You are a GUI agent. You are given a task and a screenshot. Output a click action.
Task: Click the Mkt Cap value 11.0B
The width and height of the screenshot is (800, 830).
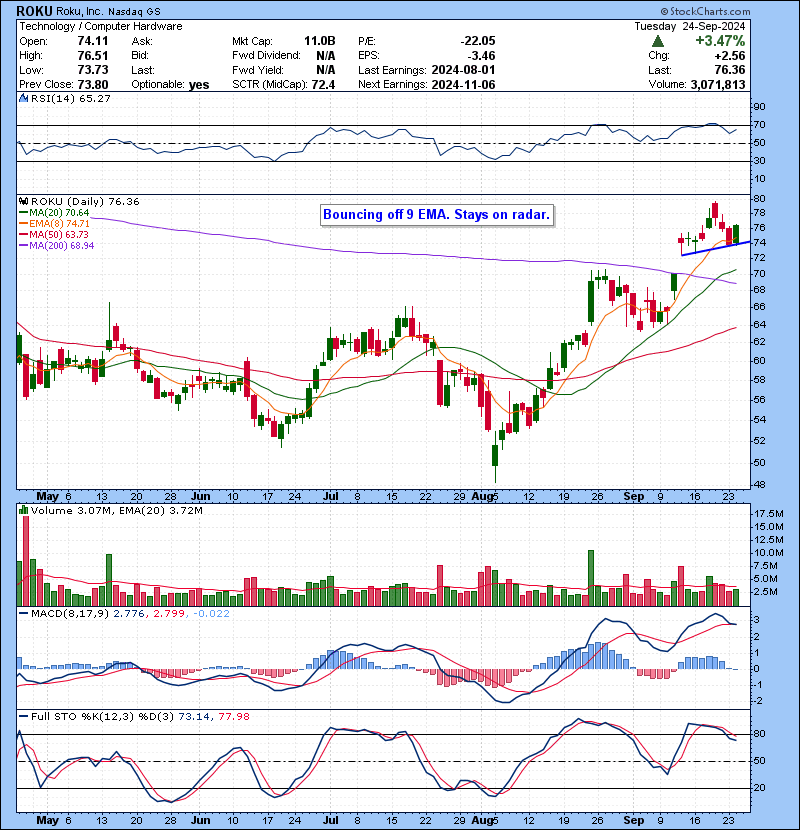pos(320,41)
